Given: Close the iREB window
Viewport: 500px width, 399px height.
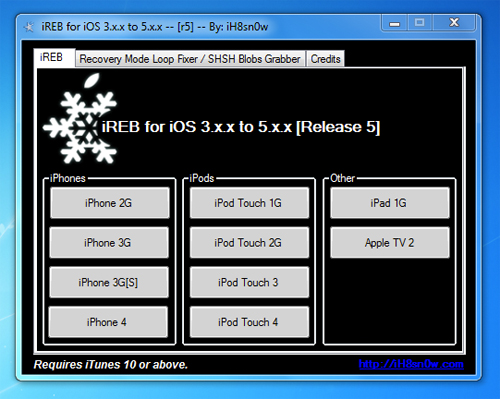Looking at the screenshot, I should click(454, 23).
